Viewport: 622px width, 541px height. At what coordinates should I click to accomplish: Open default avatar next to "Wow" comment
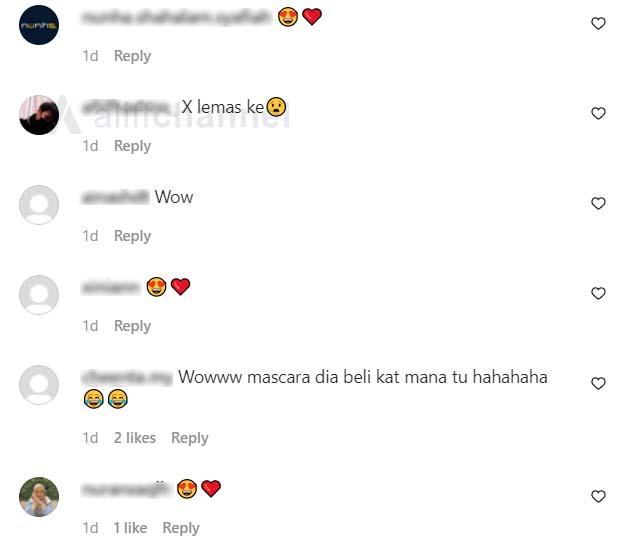pos(39,205)
